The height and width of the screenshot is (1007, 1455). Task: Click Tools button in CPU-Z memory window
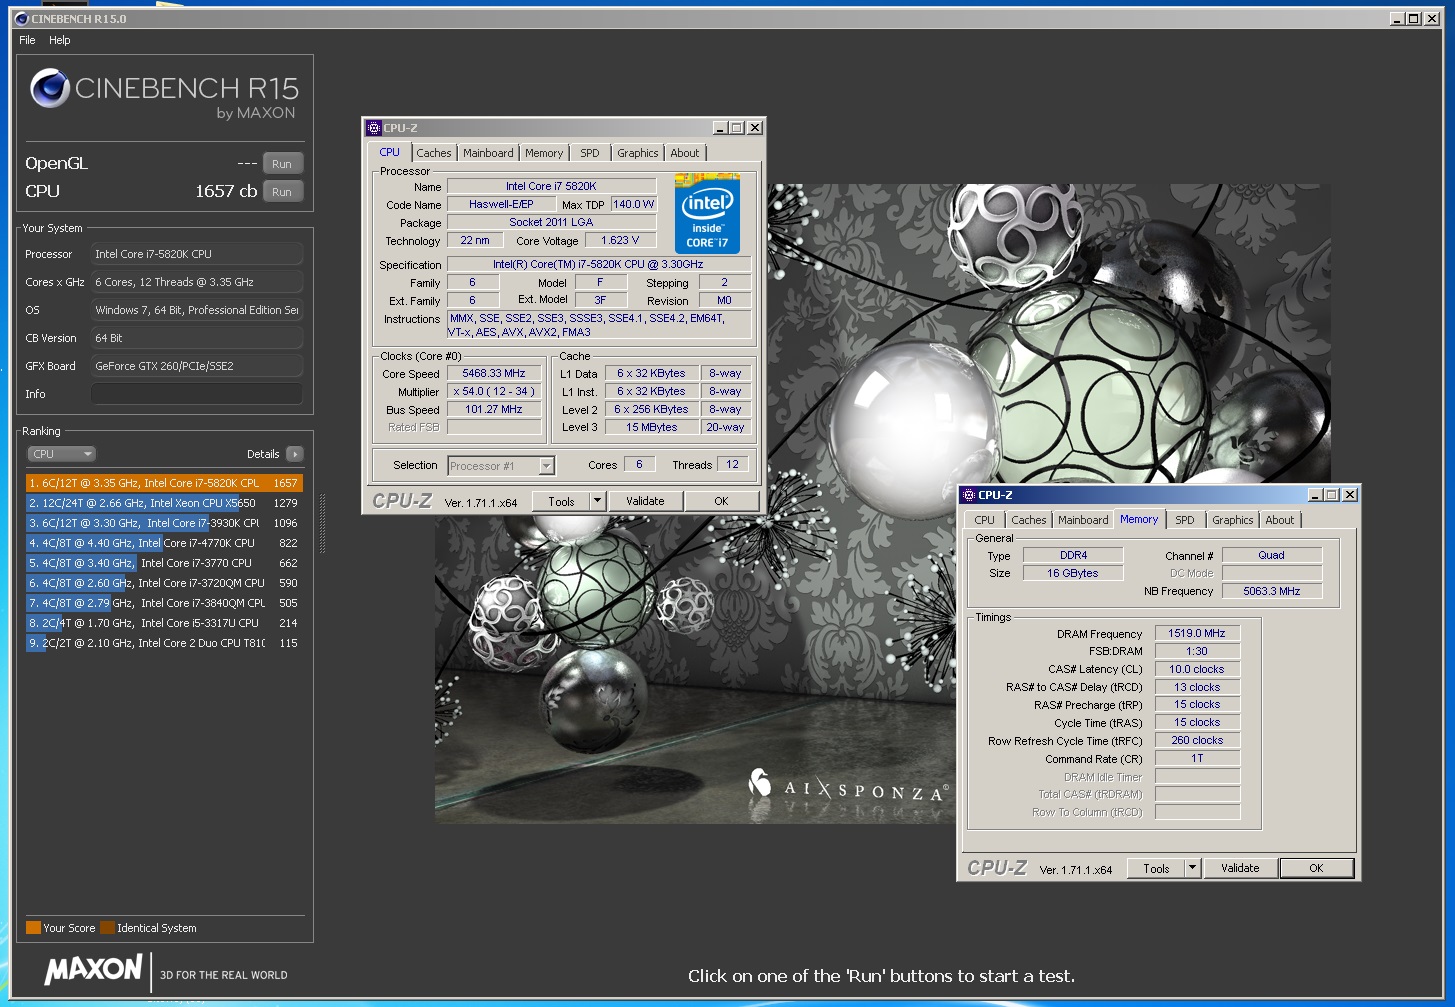1156,869
